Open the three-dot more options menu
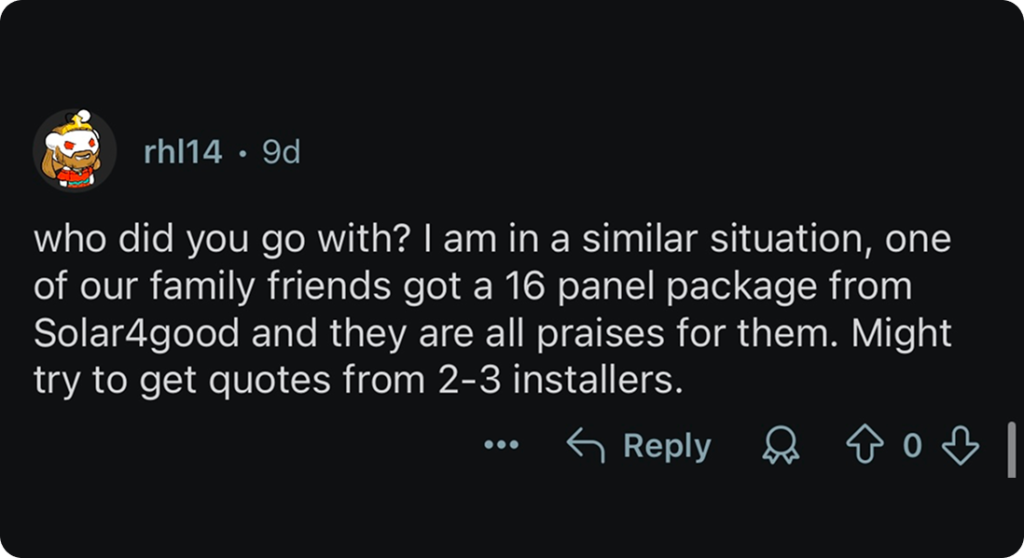This screenshot has height=558, width=1024. tap(501, 446)
